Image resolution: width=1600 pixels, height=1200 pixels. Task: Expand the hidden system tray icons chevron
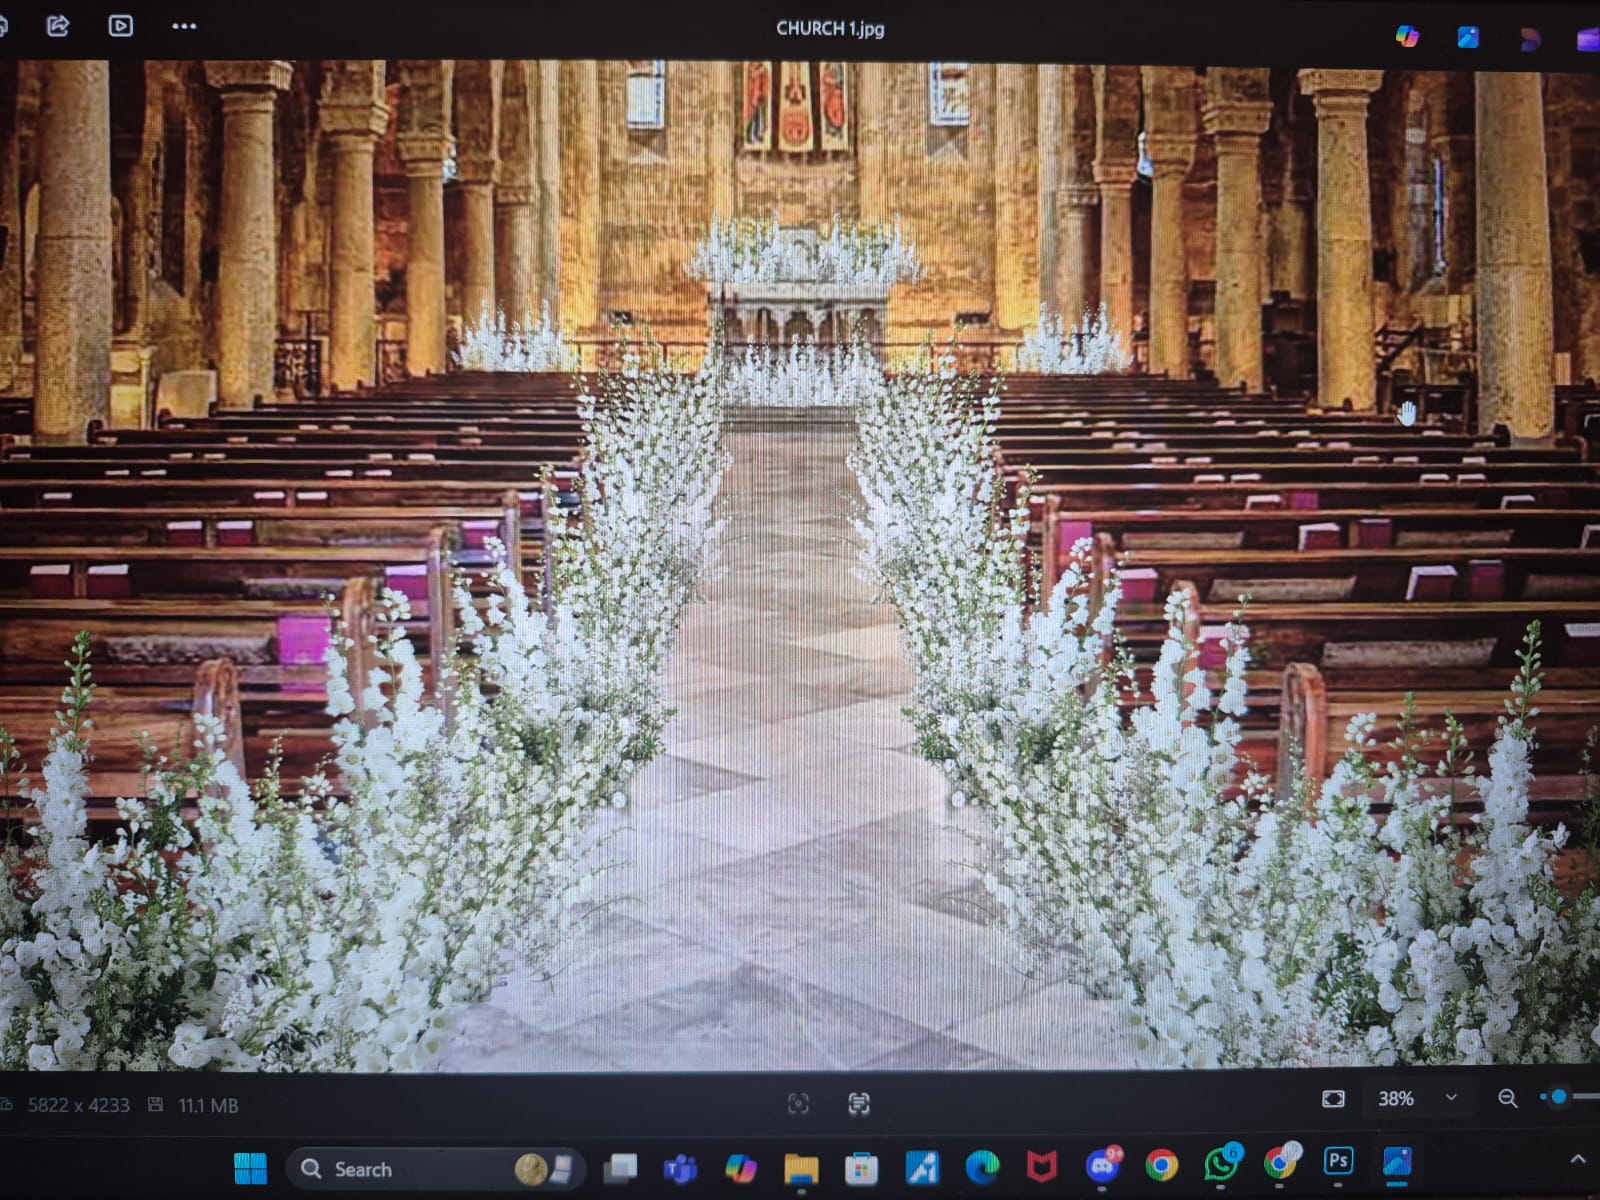pos(1578,1160)
